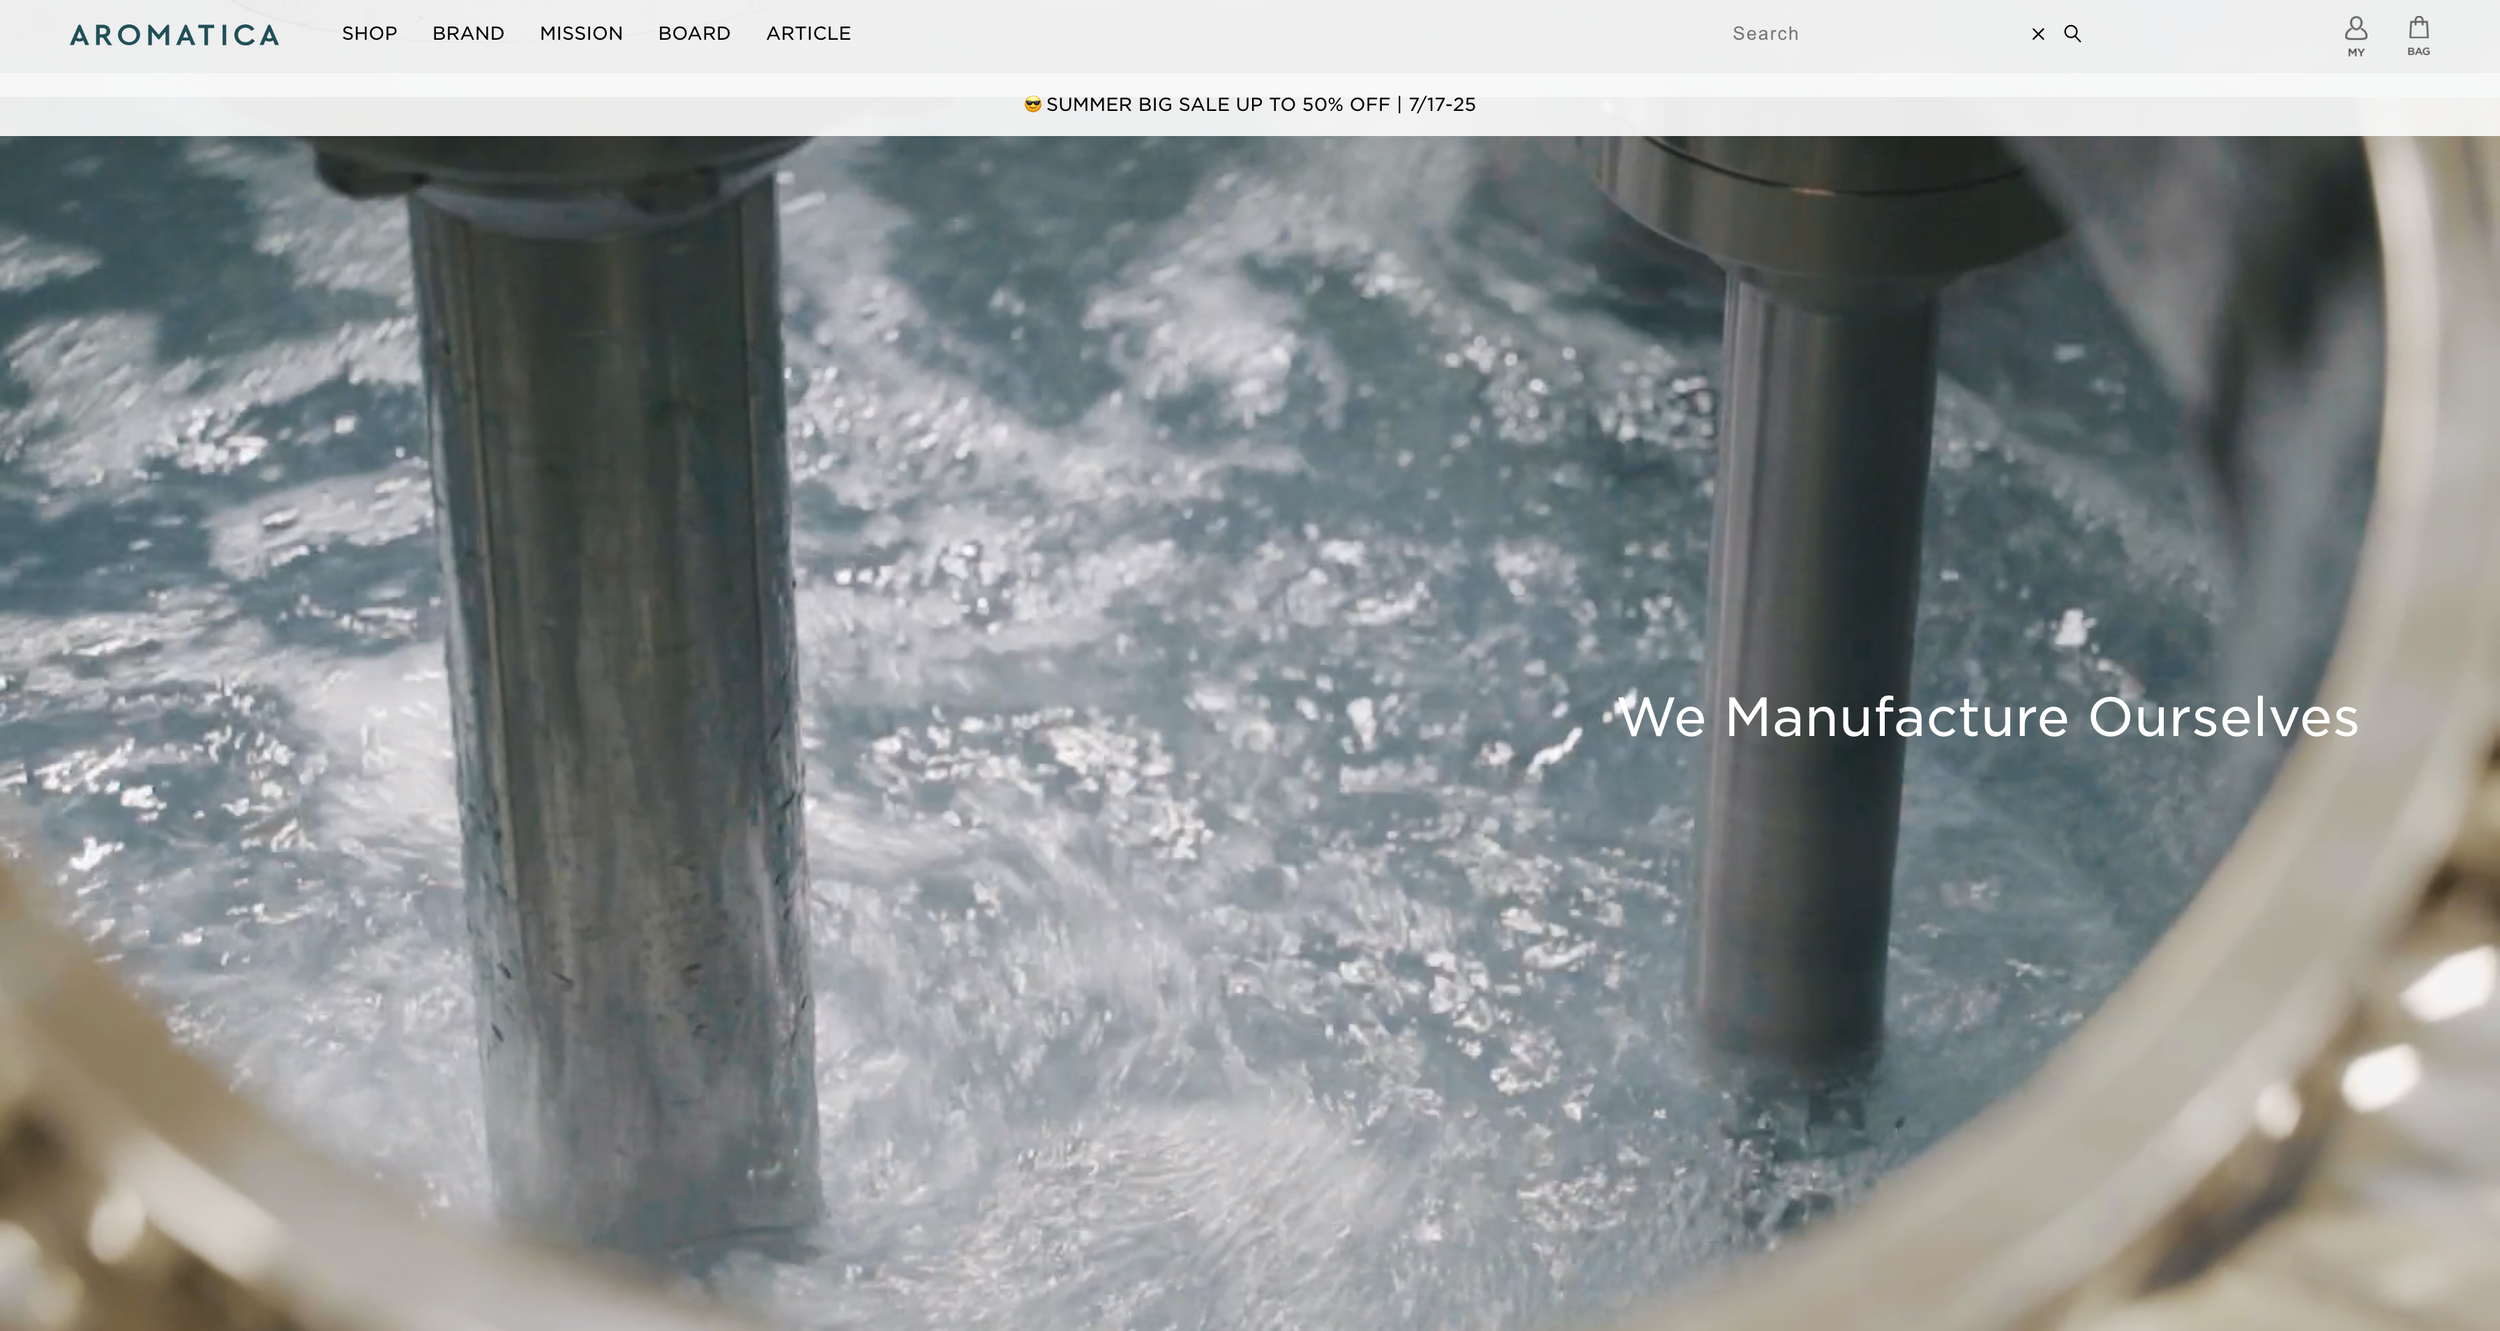The height and width of the screenshot is (1331, 2500).
Task: Open the MY account icon
Action: (2356, 28)
